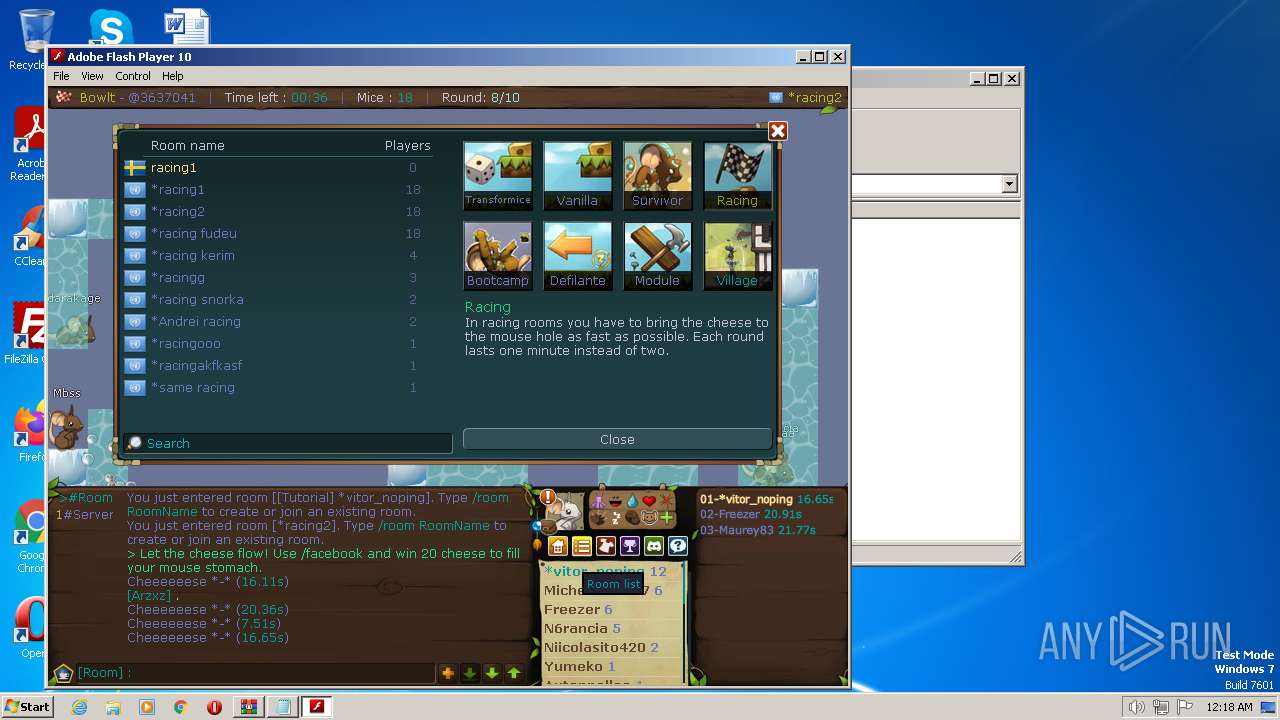Click Yumeko in the player list

click(573, 666)
